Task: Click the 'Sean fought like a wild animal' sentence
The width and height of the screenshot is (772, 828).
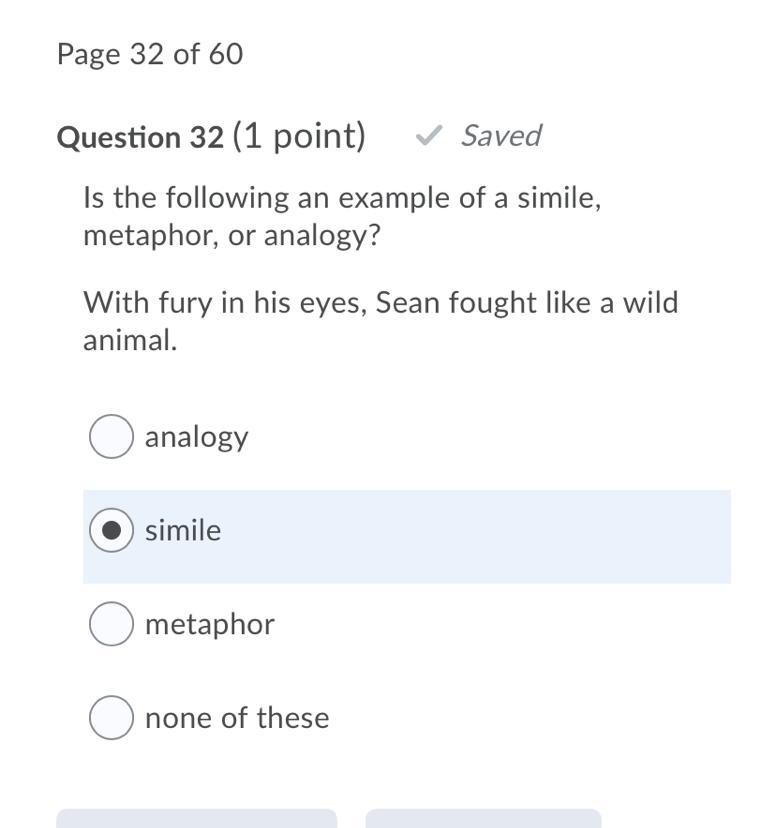Action: [x=380, y=321]
